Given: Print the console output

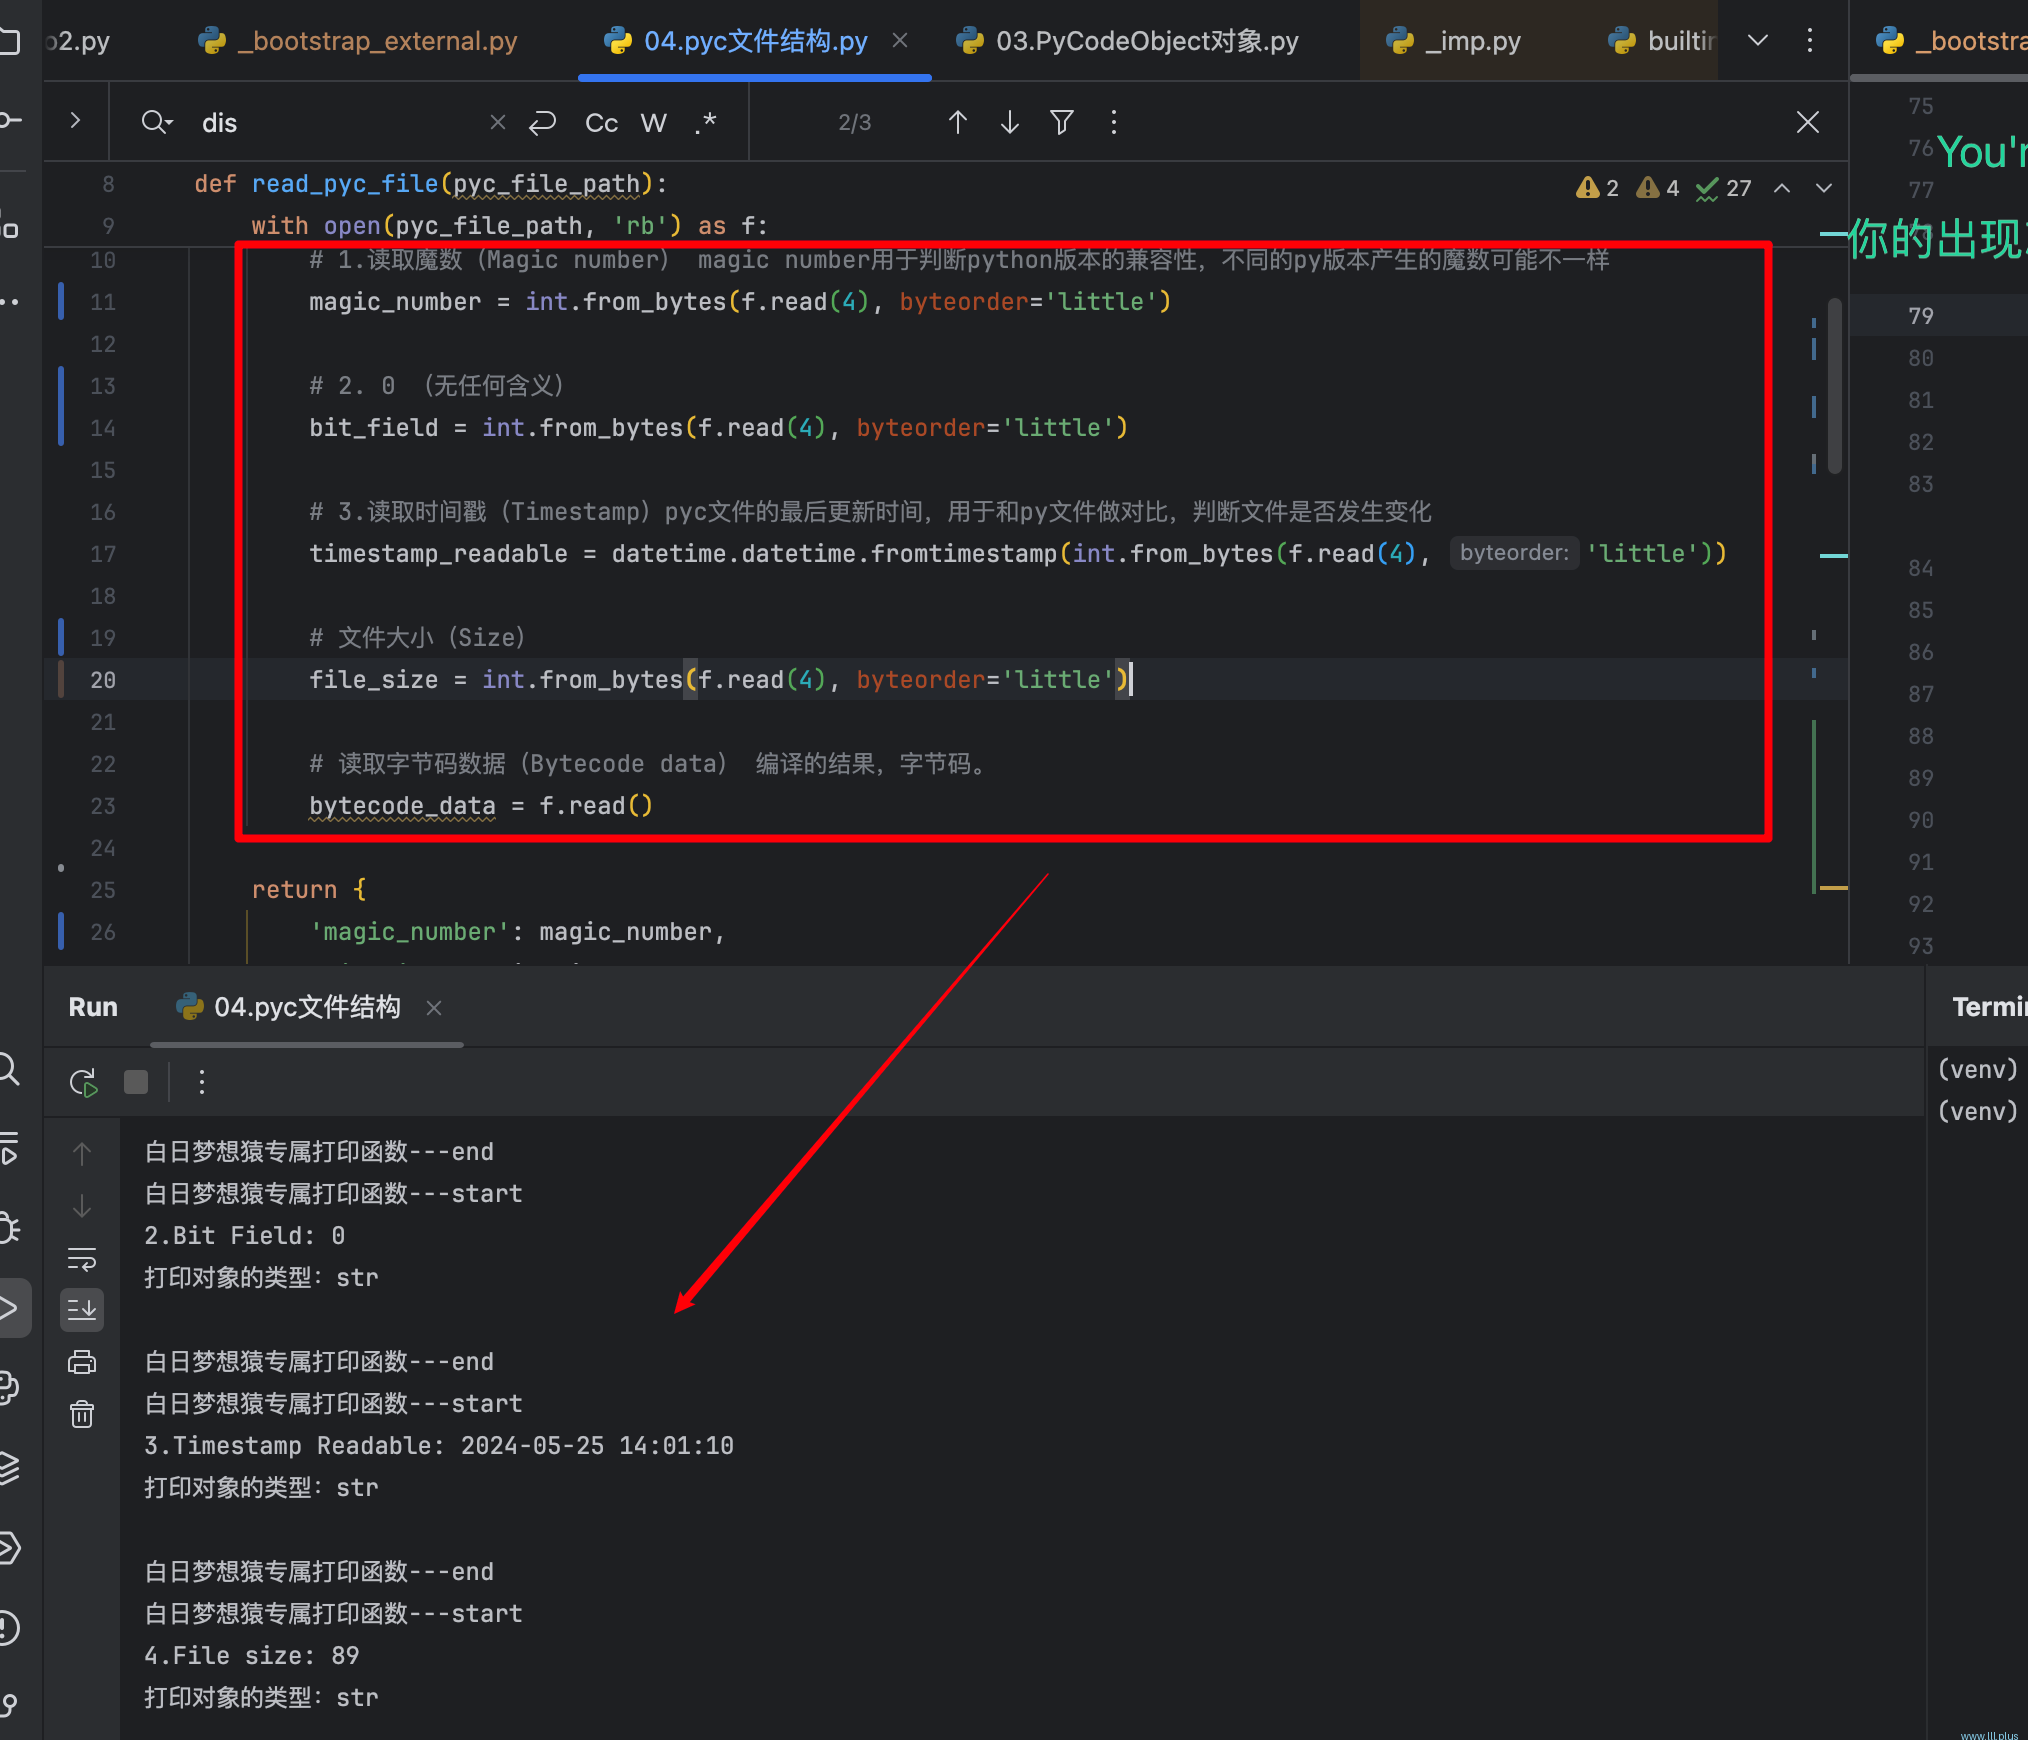Looking at the screenshot, I should (x=82, y=1362).
